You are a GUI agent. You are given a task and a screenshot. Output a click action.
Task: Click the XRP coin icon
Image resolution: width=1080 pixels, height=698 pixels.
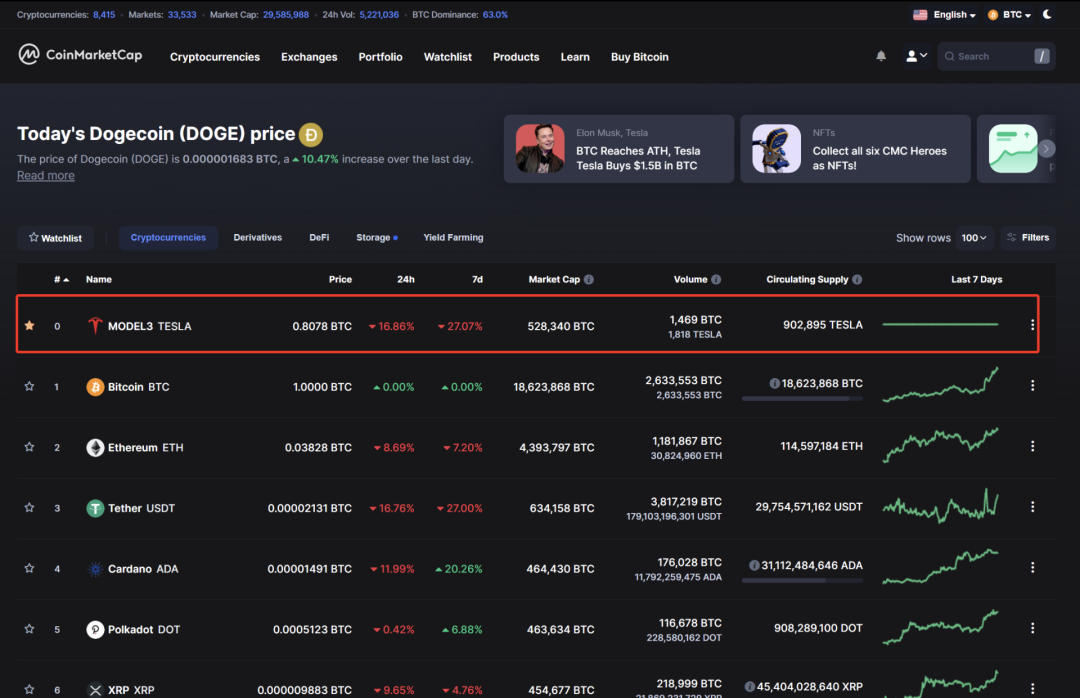(95, 689)
